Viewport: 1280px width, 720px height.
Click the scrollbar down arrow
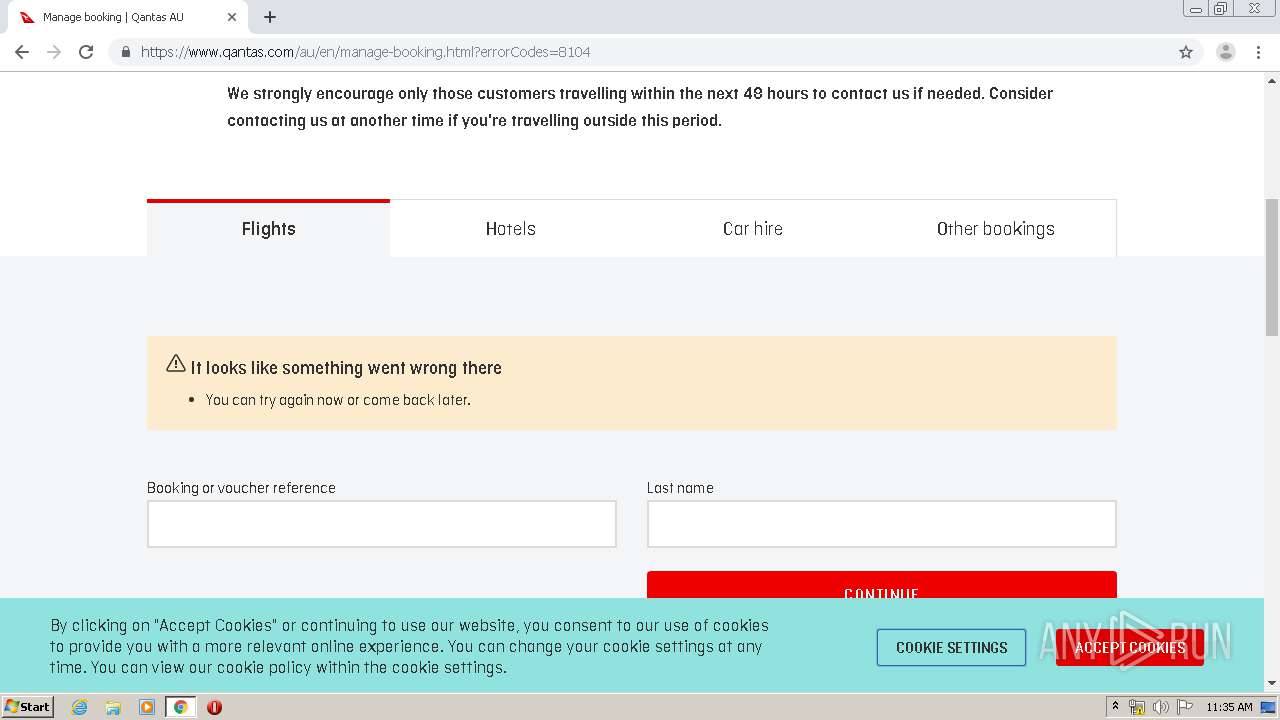(1272, 683)
